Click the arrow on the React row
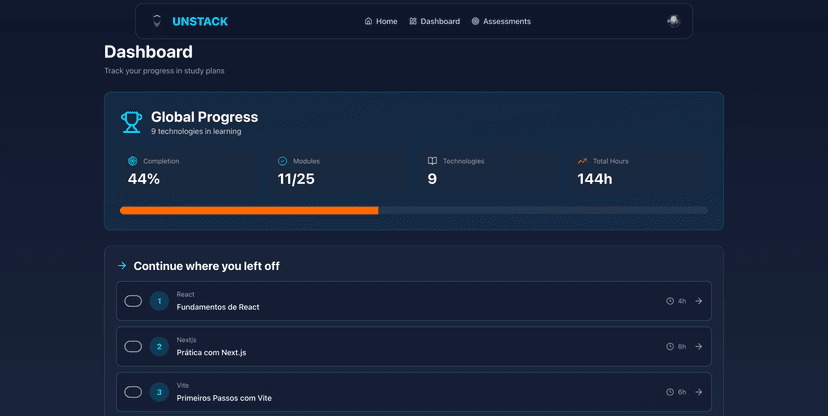 699,301
